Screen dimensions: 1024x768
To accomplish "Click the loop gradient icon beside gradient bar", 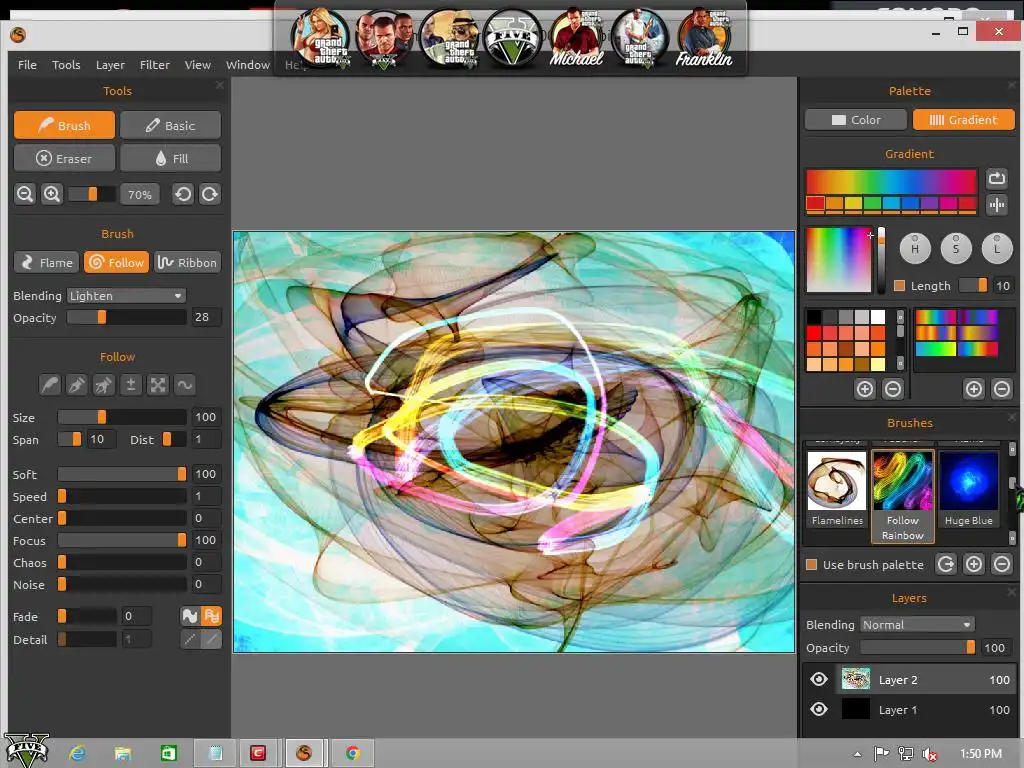I will point(997,178).
